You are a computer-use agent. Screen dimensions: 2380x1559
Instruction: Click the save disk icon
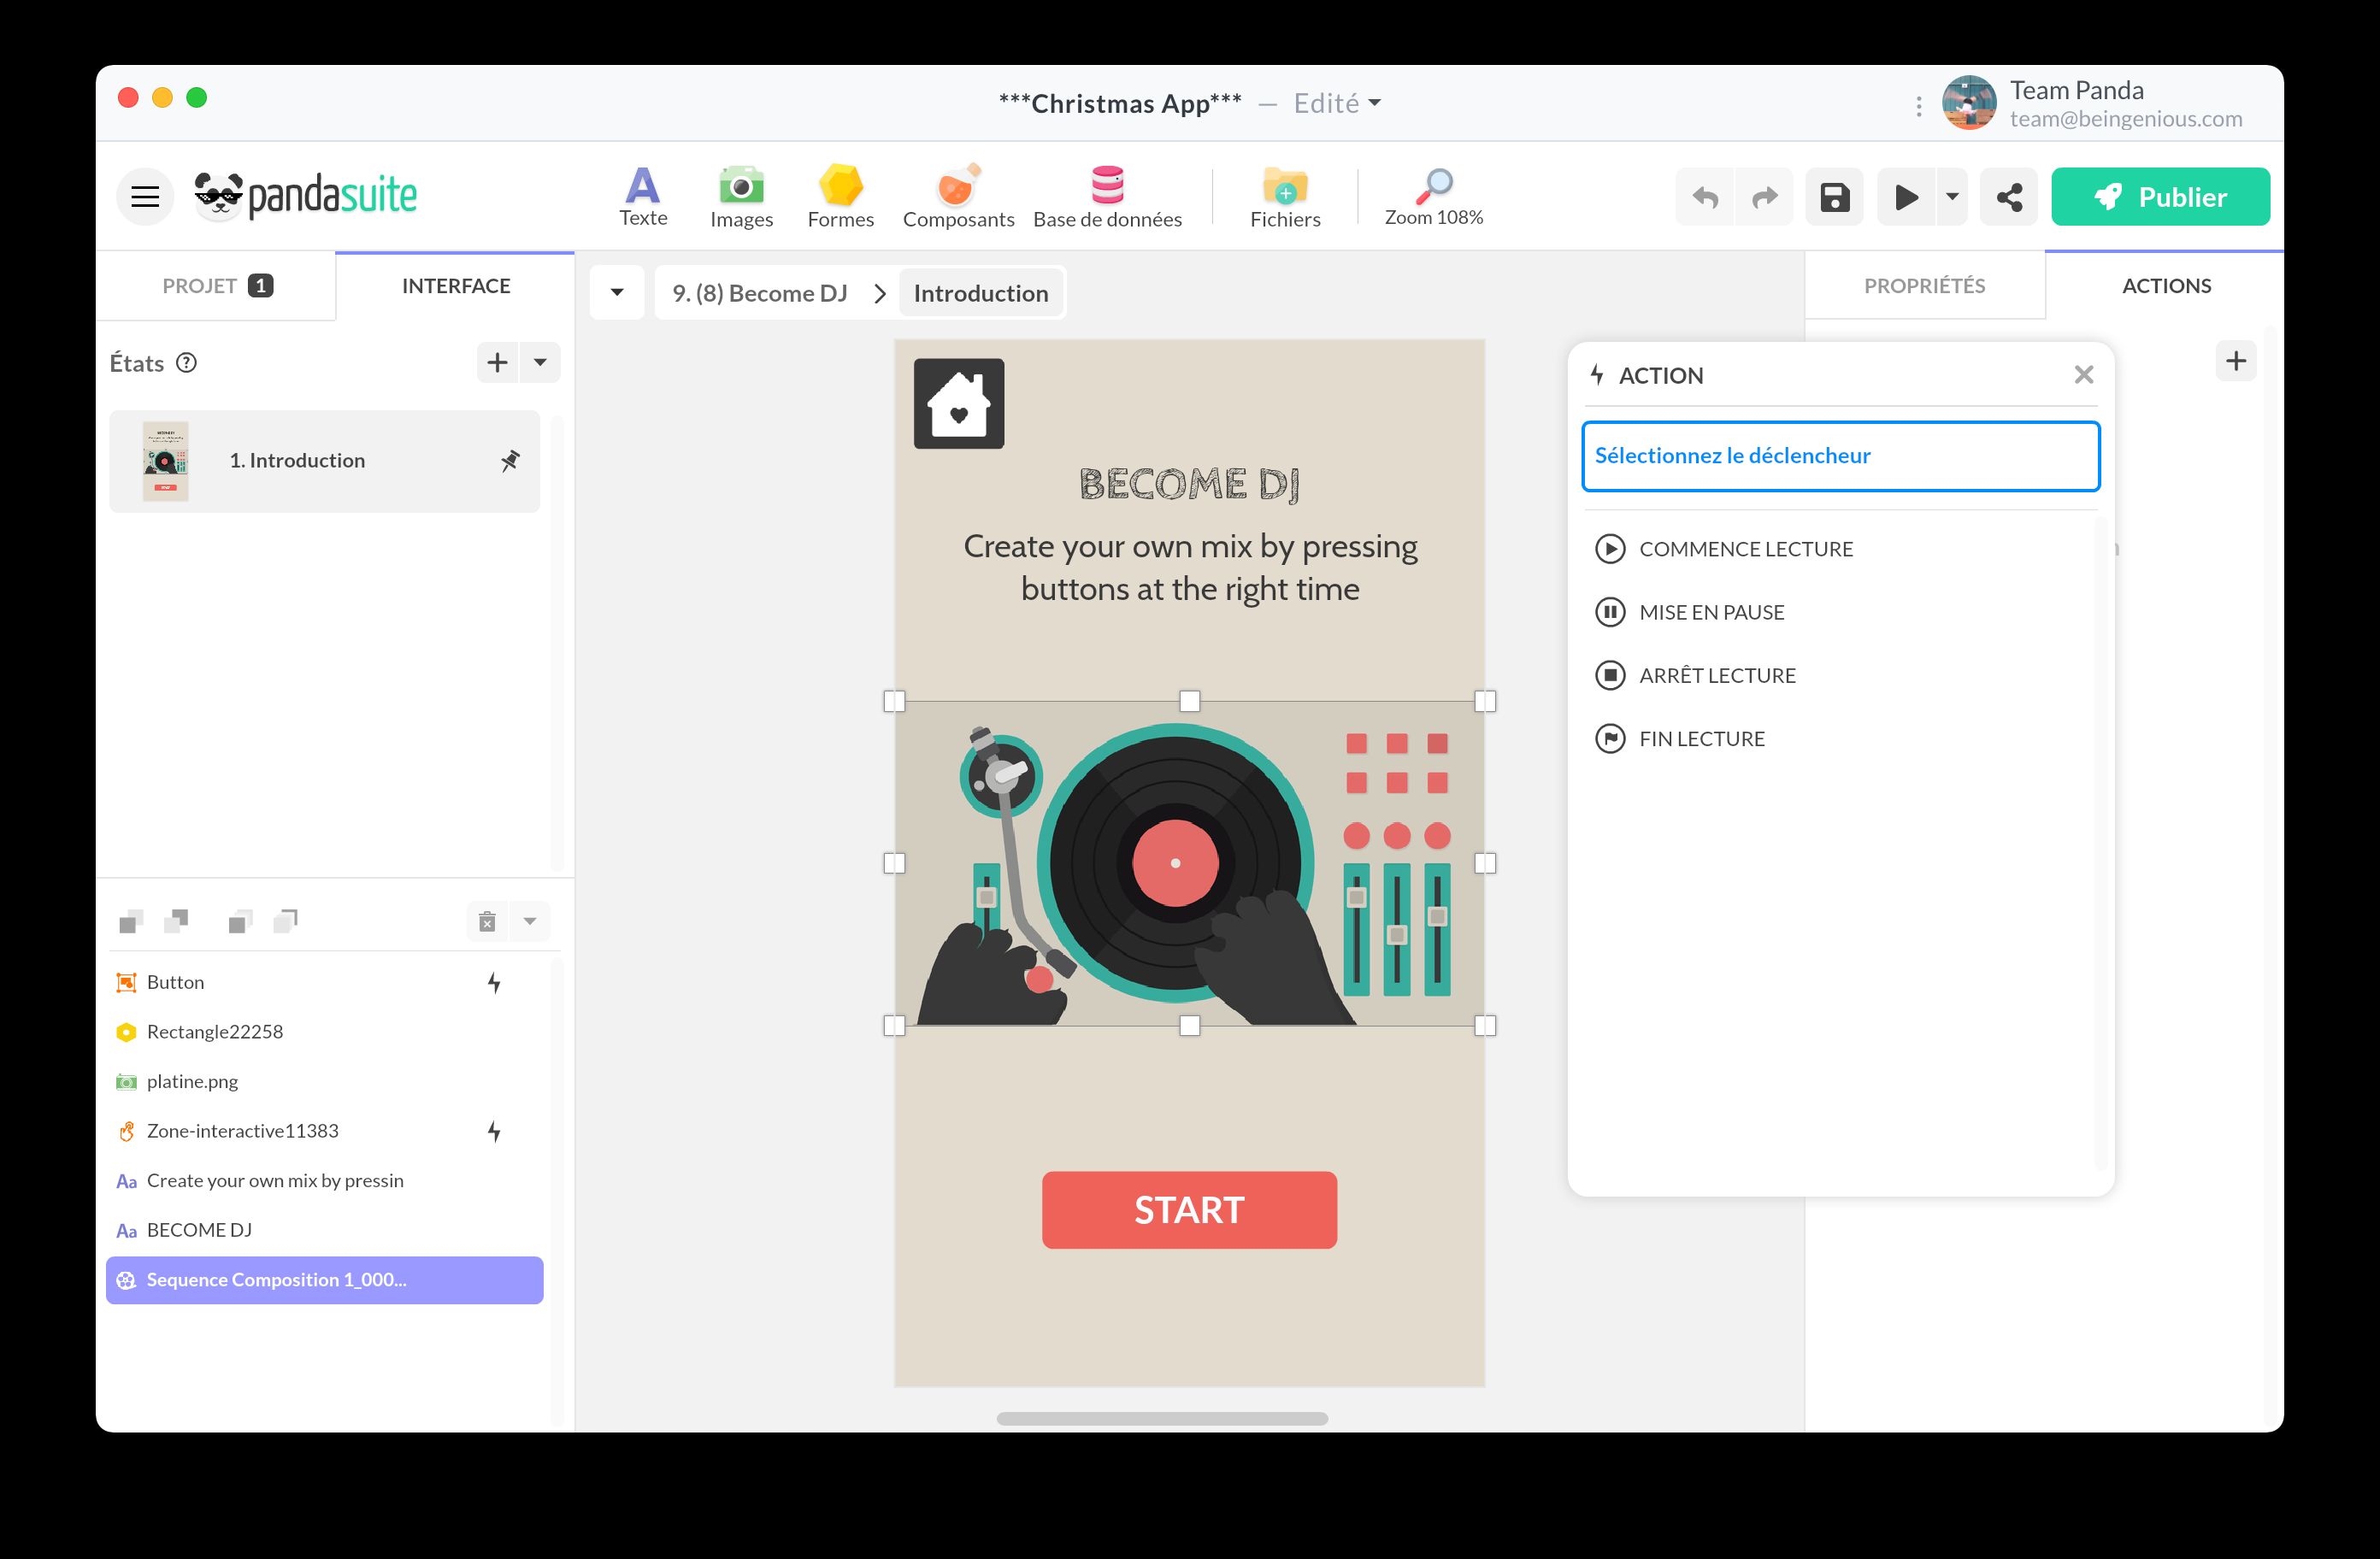click(1833, 197)
